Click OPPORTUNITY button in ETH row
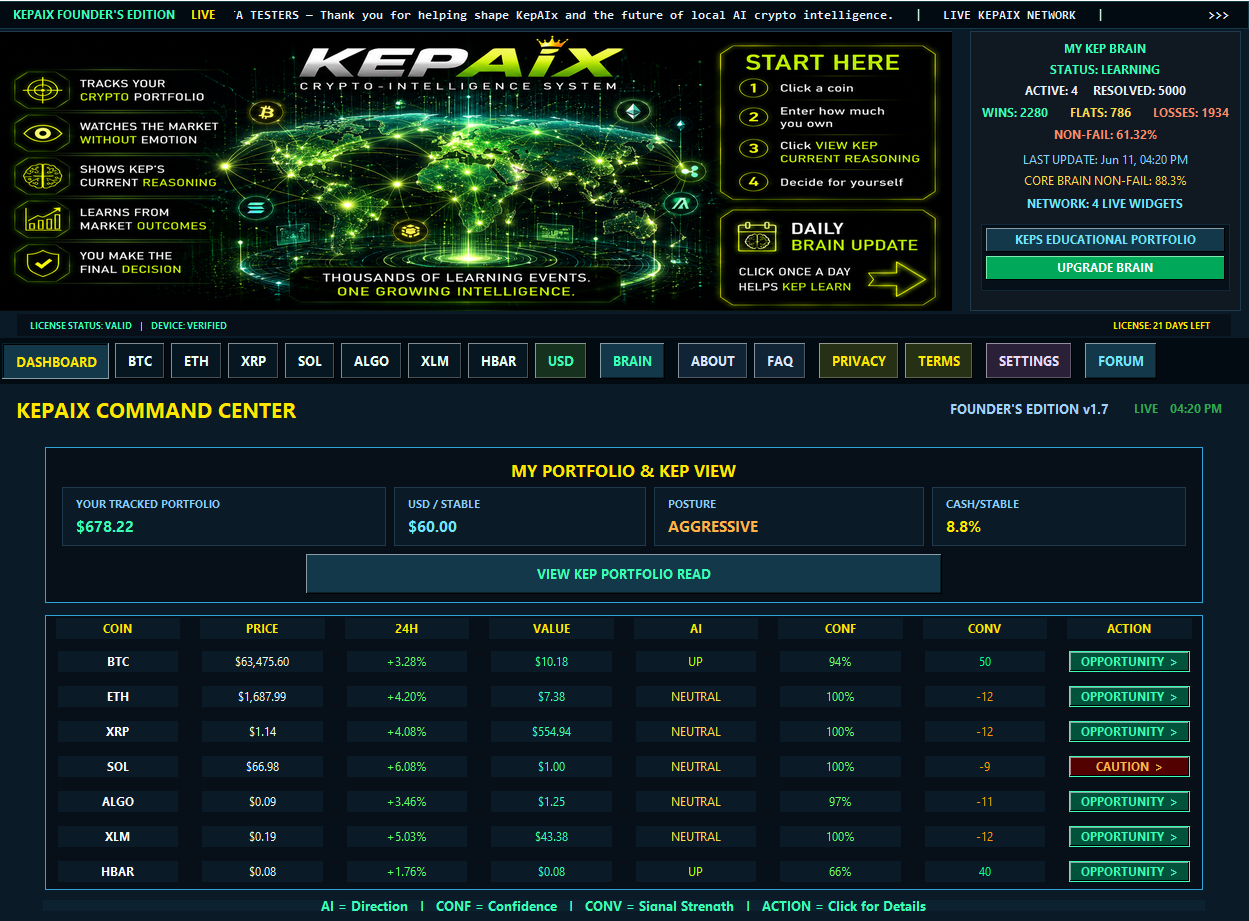 pos(1129,697)
